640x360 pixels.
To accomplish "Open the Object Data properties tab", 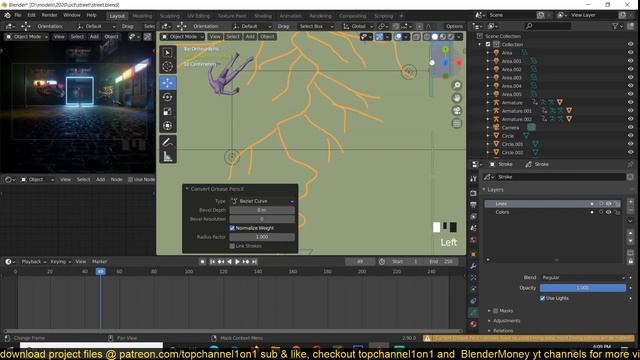I will coord(473,313).
